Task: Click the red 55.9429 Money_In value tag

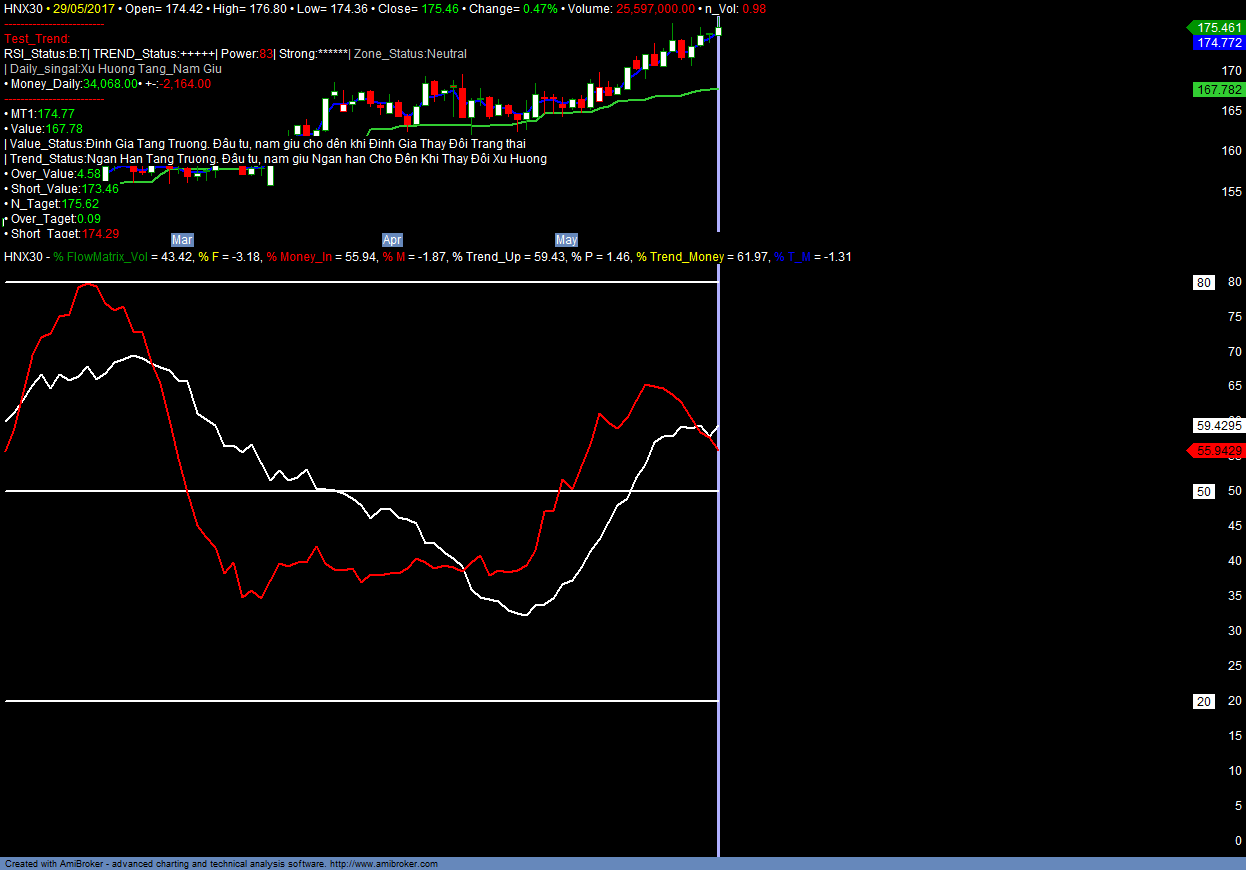Action: pos(1217,451)
